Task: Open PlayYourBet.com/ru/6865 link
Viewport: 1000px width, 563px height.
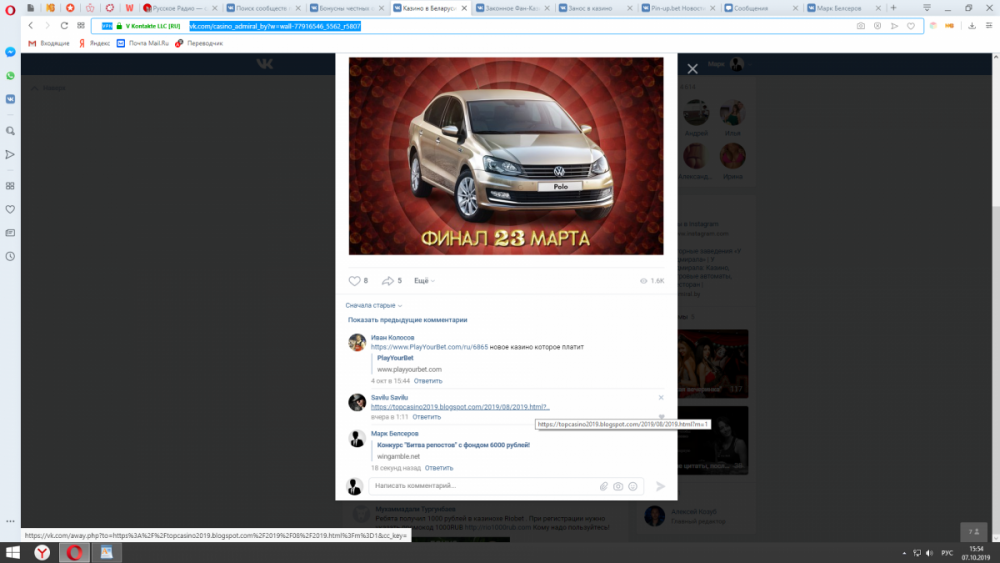Action: point(429,347)
